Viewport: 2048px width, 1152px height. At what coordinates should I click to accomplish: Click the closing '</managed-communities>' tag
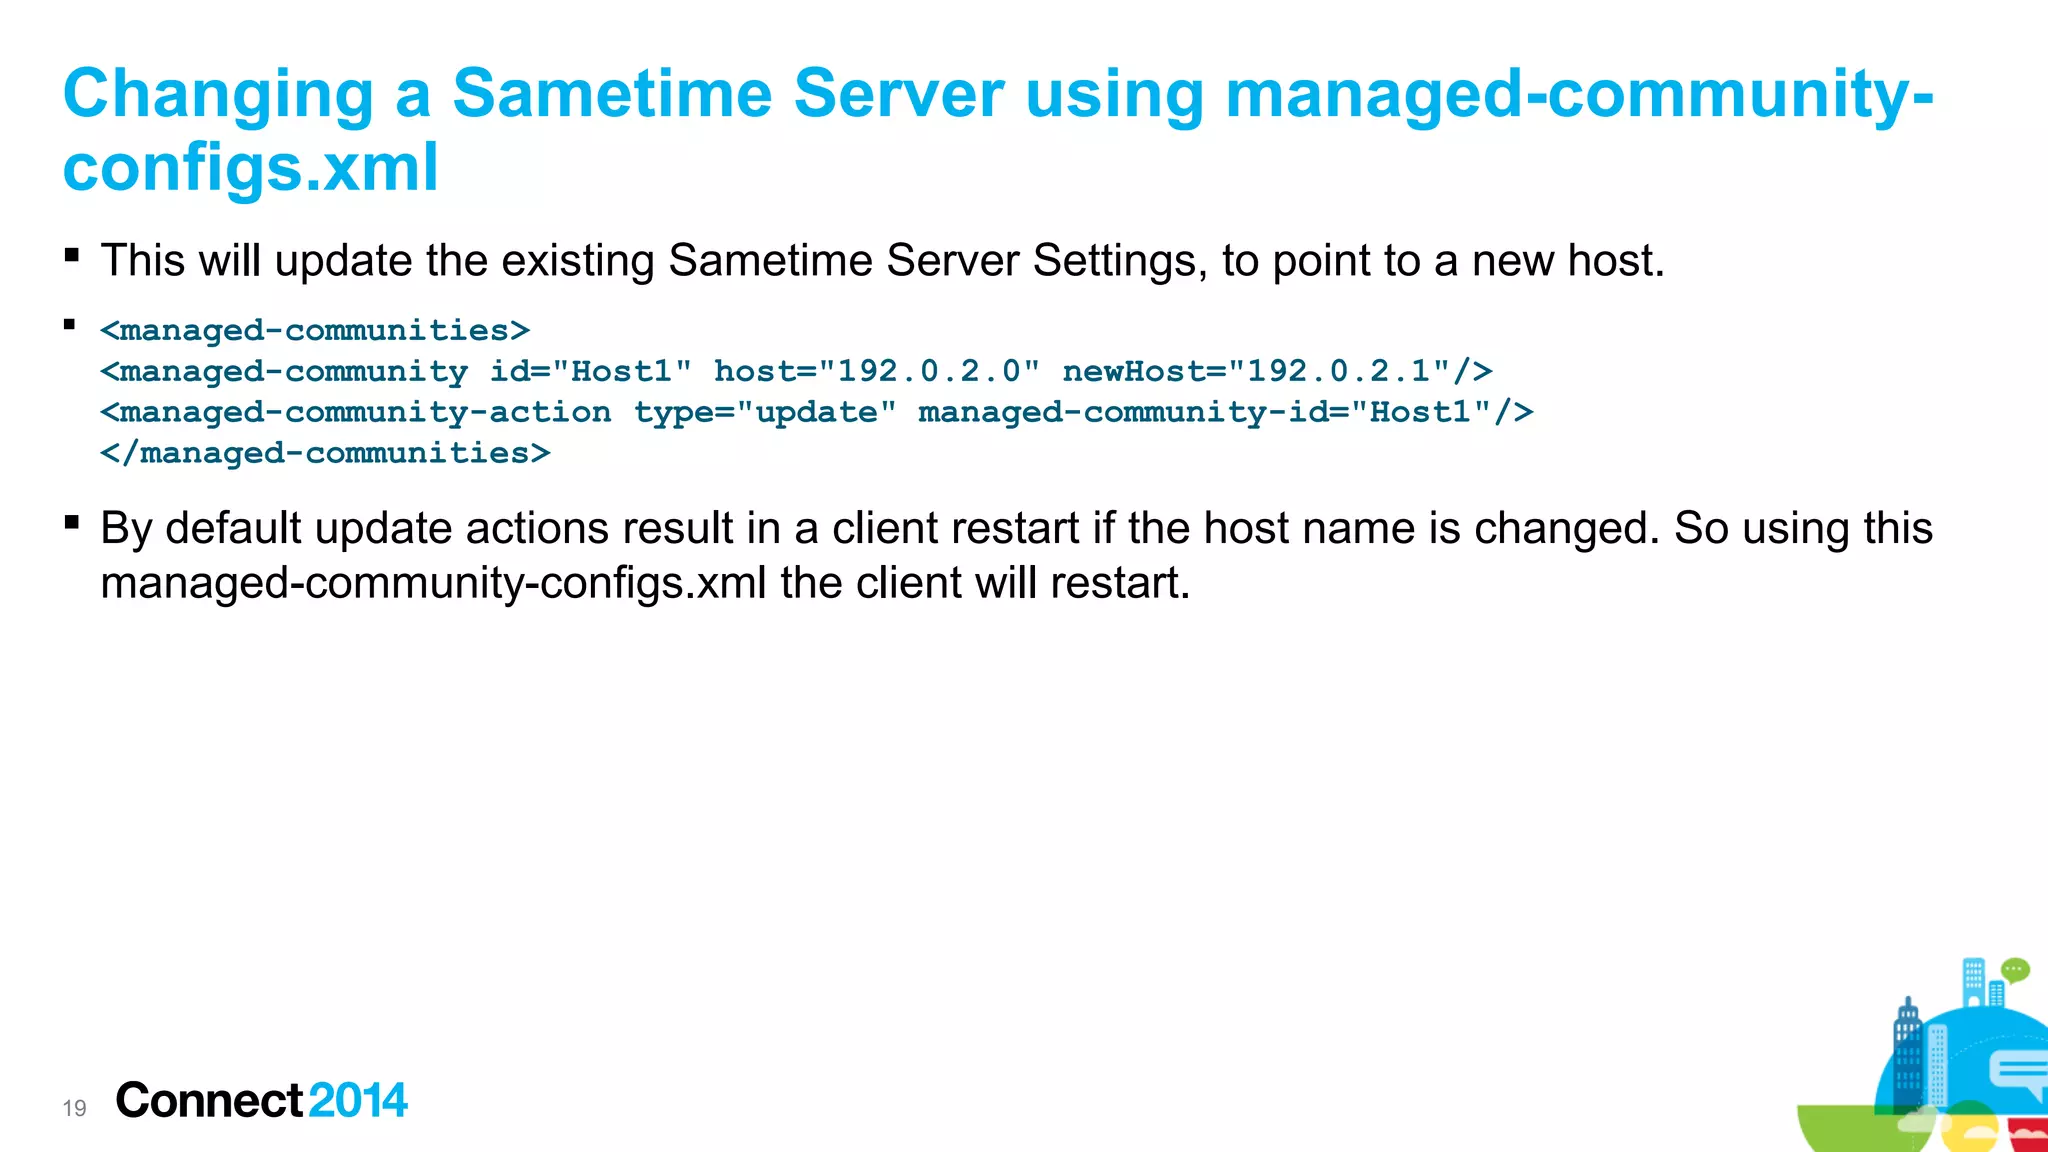click(x=325, y=453)
